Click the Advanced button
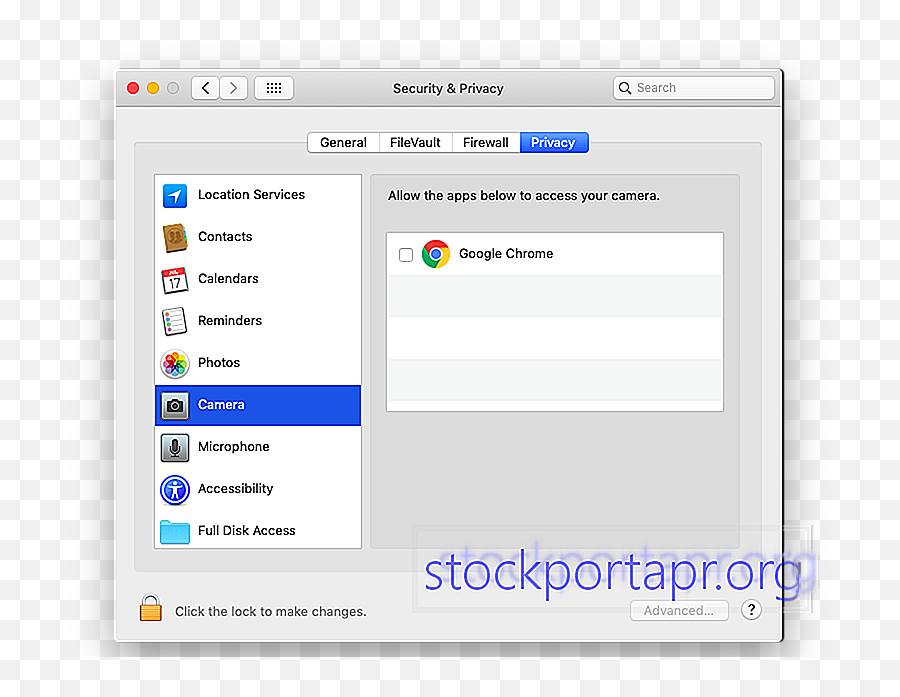Viewport: 900px width, 697px height. (679, 610)
